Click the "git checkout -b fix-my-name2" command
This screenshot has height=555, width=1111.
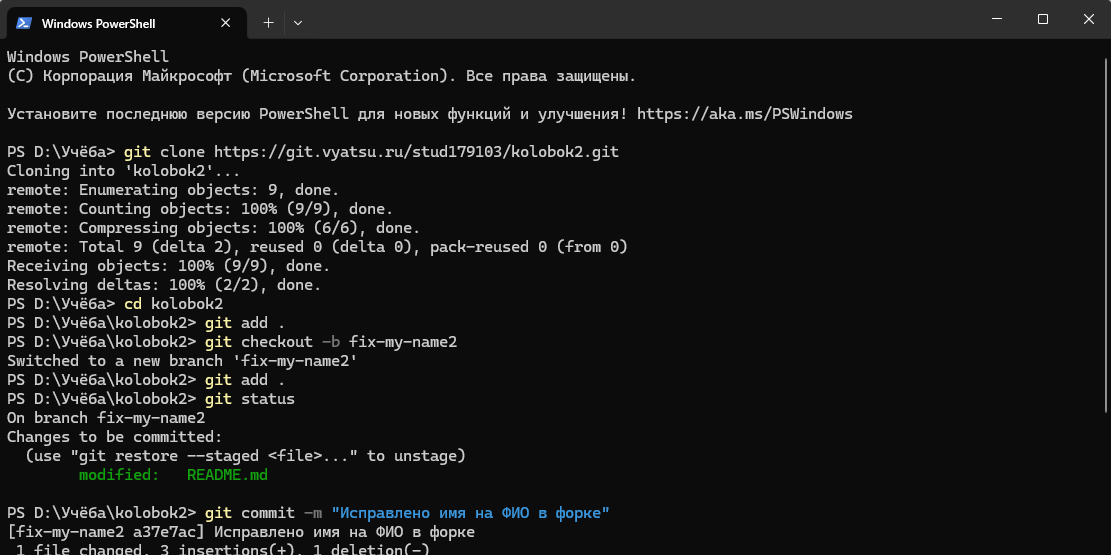(x=330, y=342)
